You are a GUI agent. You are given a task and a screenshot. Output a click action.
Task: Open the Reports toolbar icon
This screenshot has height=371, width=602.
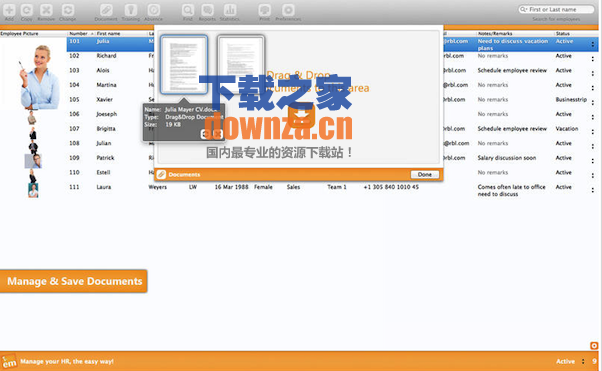tap(207, 10)
